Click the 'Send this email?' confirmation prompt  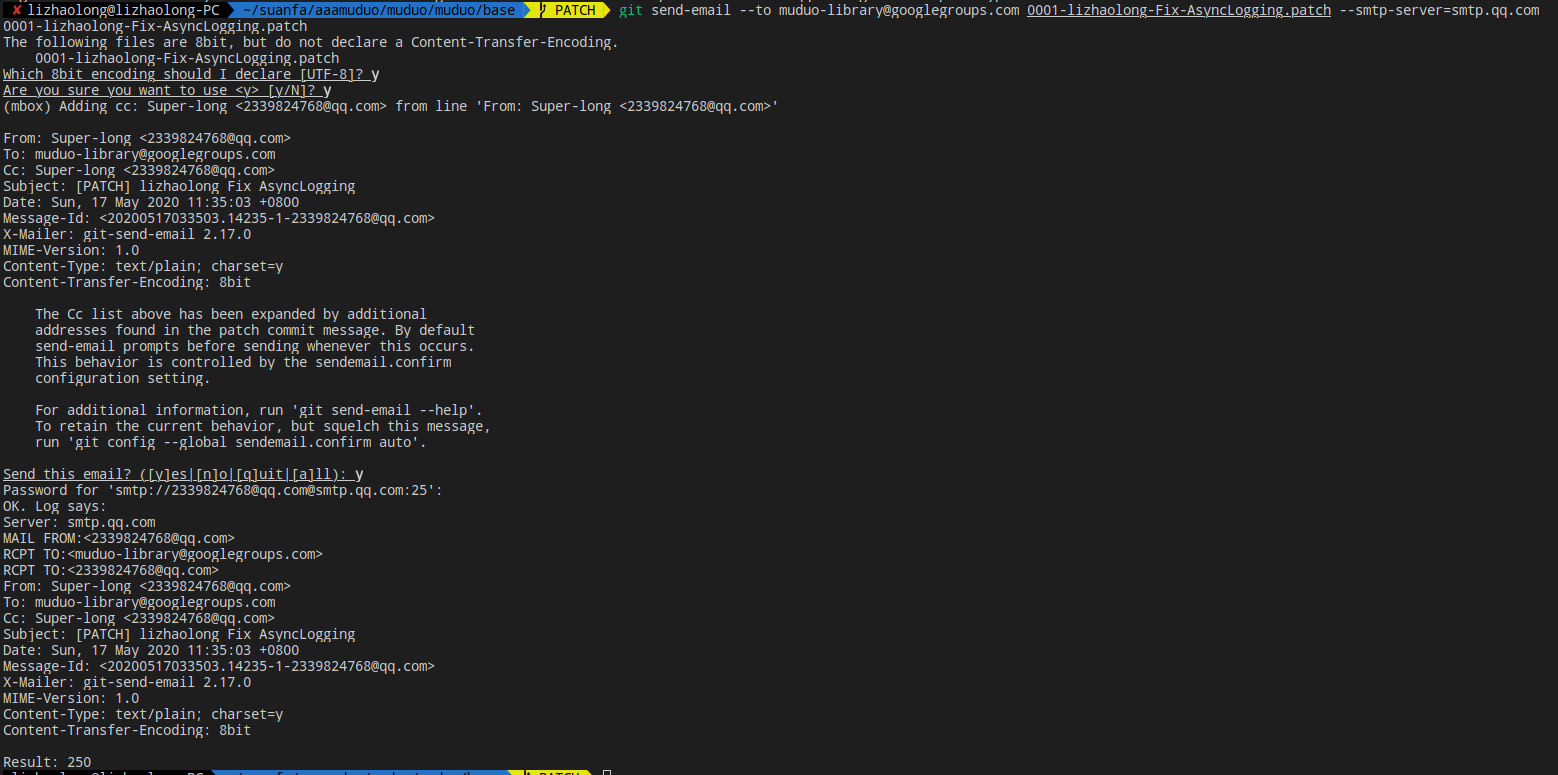183,474
